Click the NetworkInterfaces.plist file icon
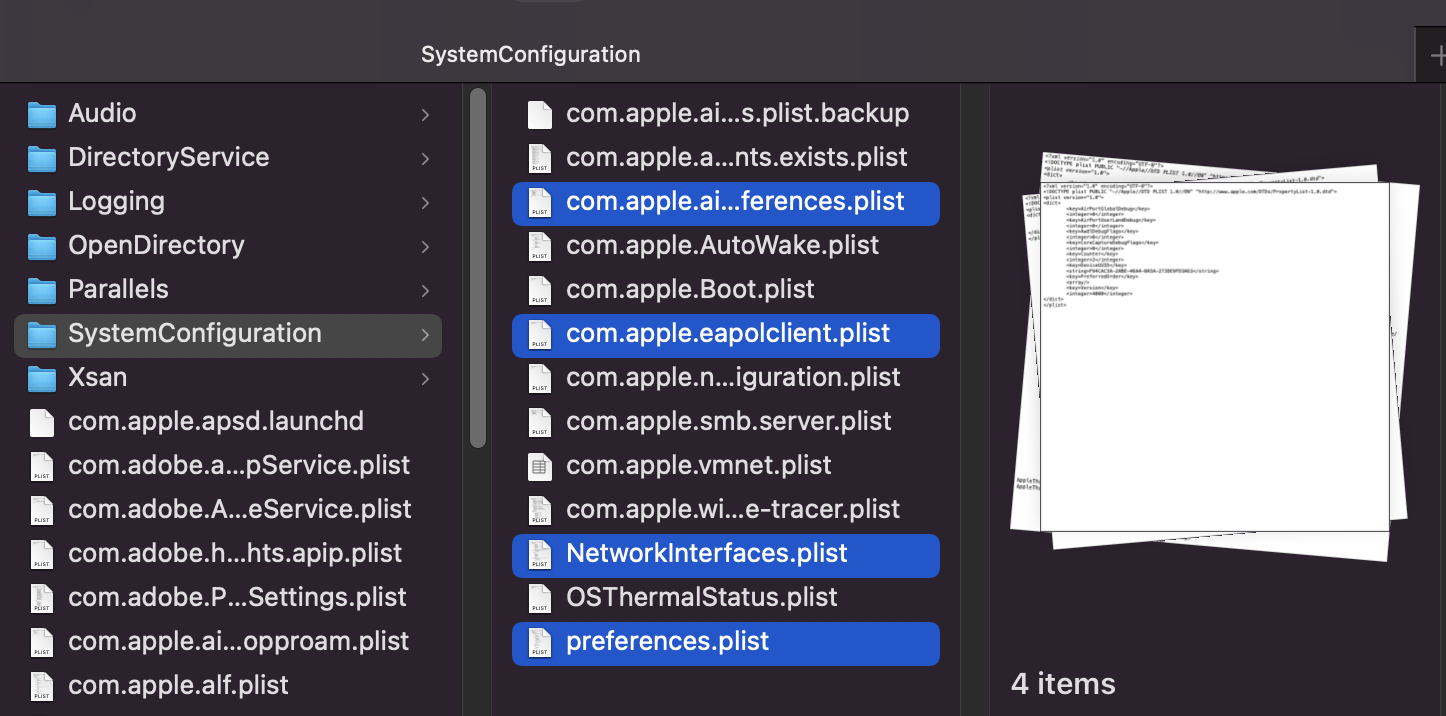Screen dimensions: 1446x716 click(539, 553)
